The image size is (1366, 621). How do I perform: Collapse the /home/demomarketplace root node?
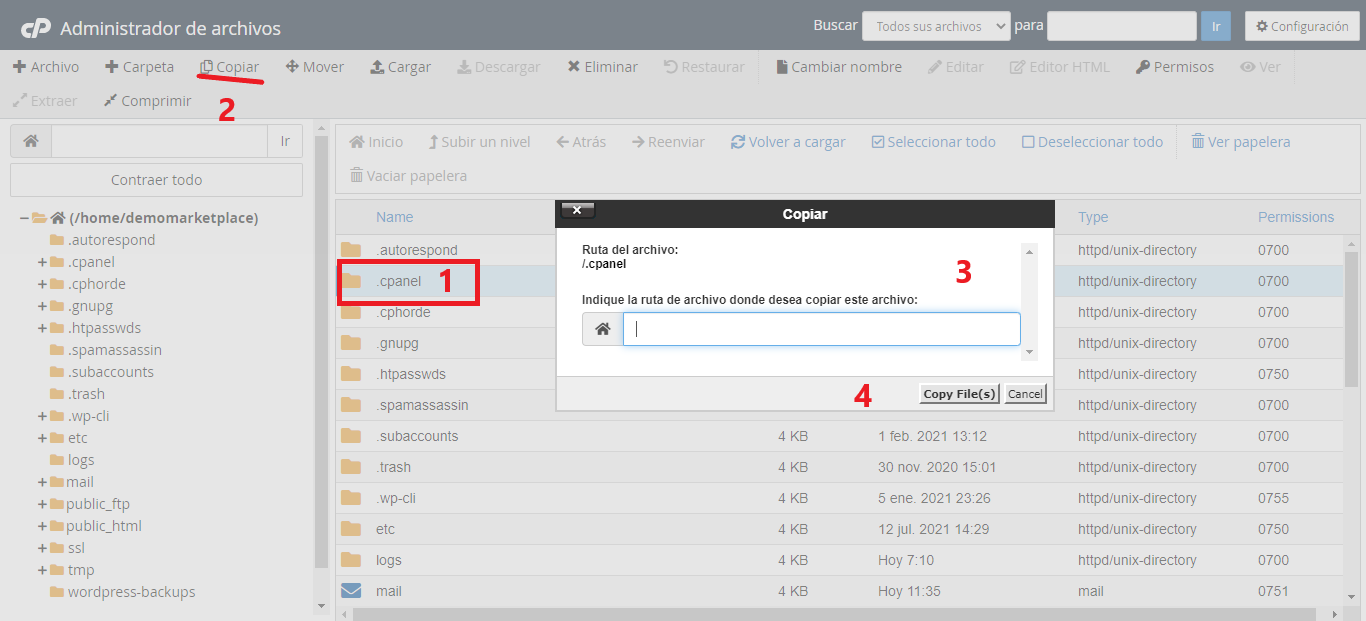point(24,218)
